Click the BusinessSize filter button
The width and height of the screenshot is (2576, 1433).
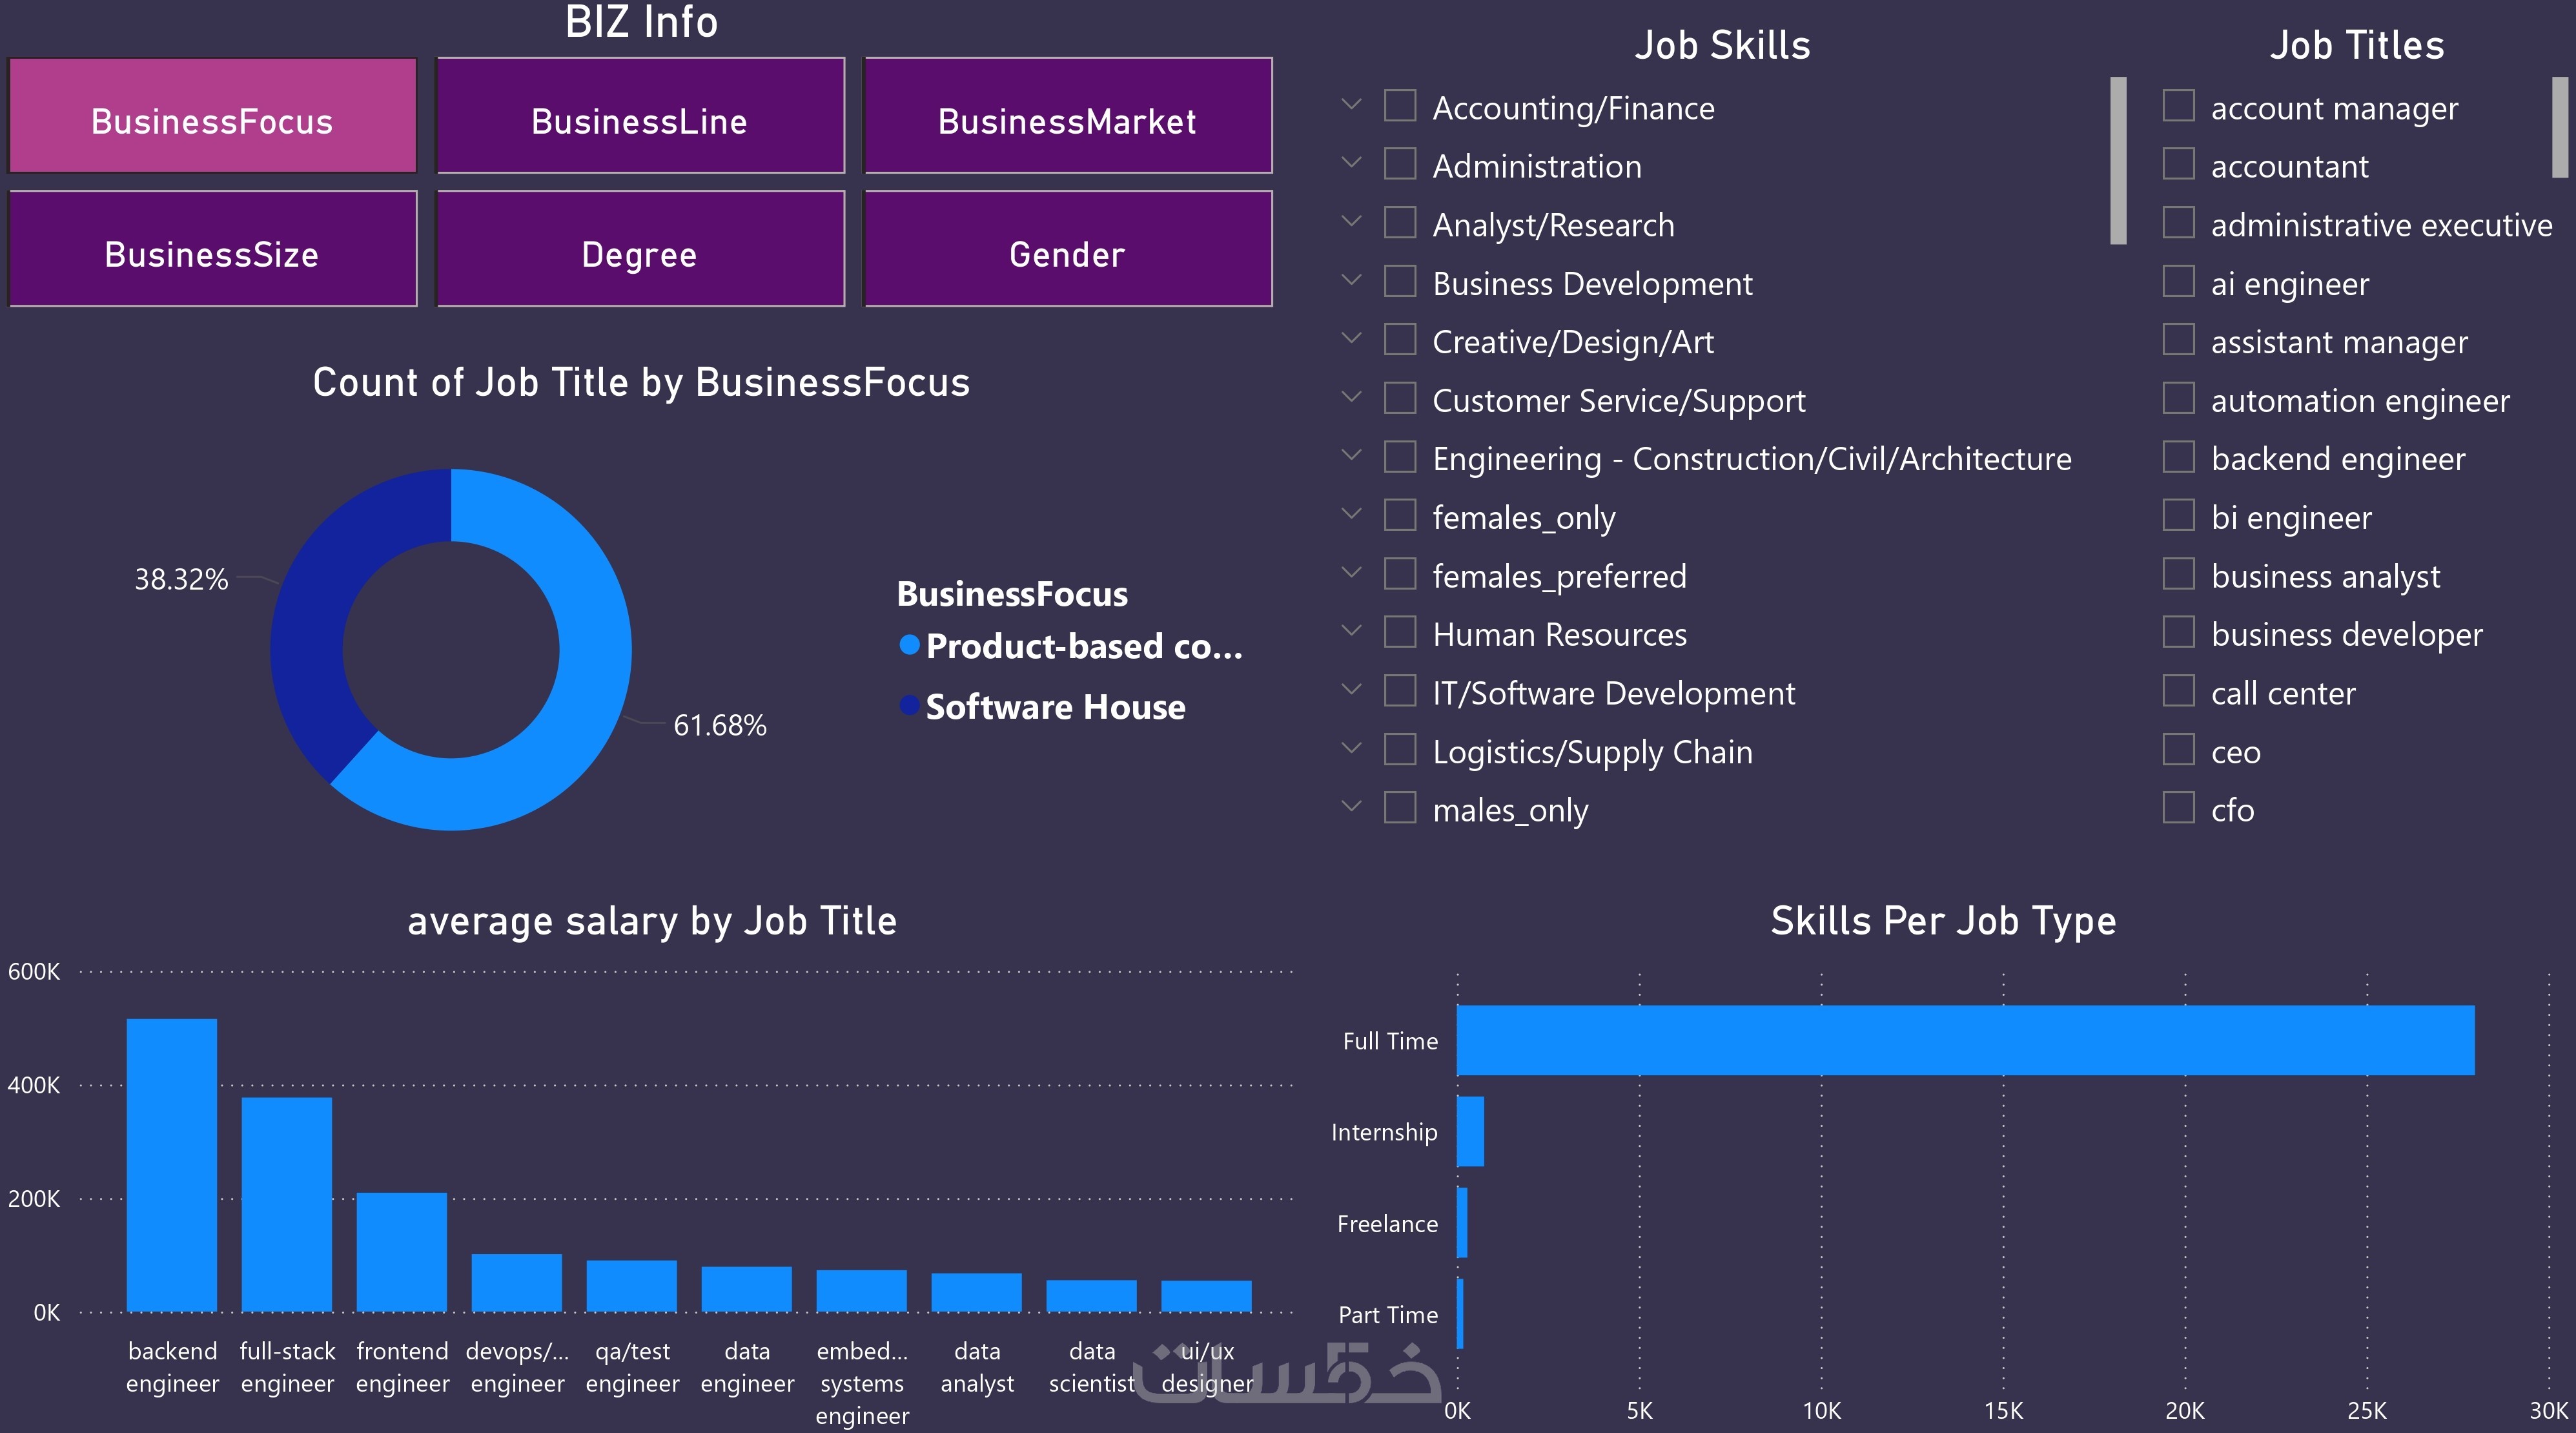pyautogui.click(x=211, y=253)
